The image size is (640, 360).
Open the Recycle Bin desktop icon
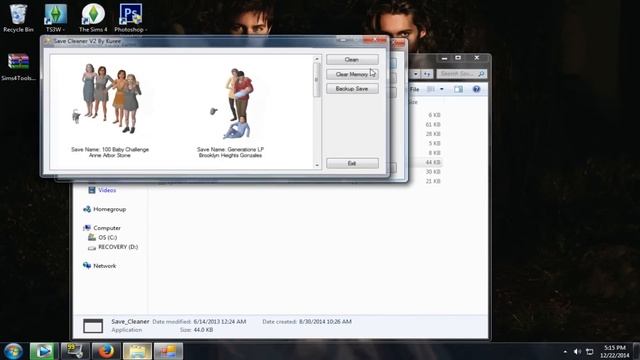[18, 18]
